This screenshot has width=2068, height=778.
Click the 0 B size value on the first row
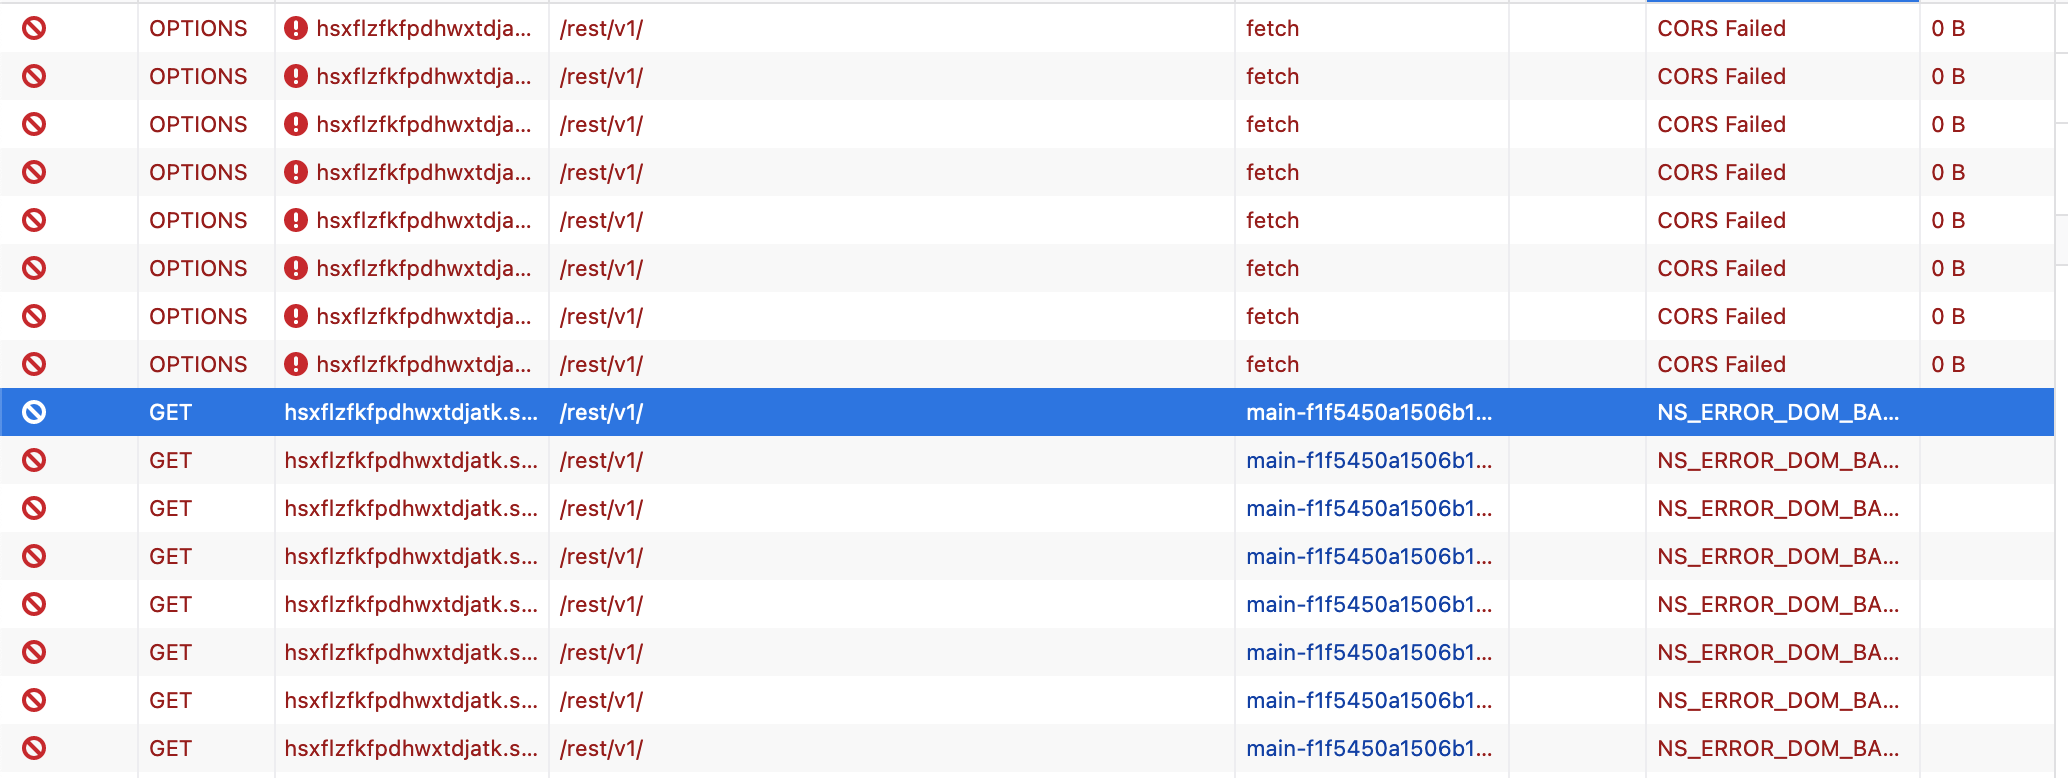[1949, 28]
